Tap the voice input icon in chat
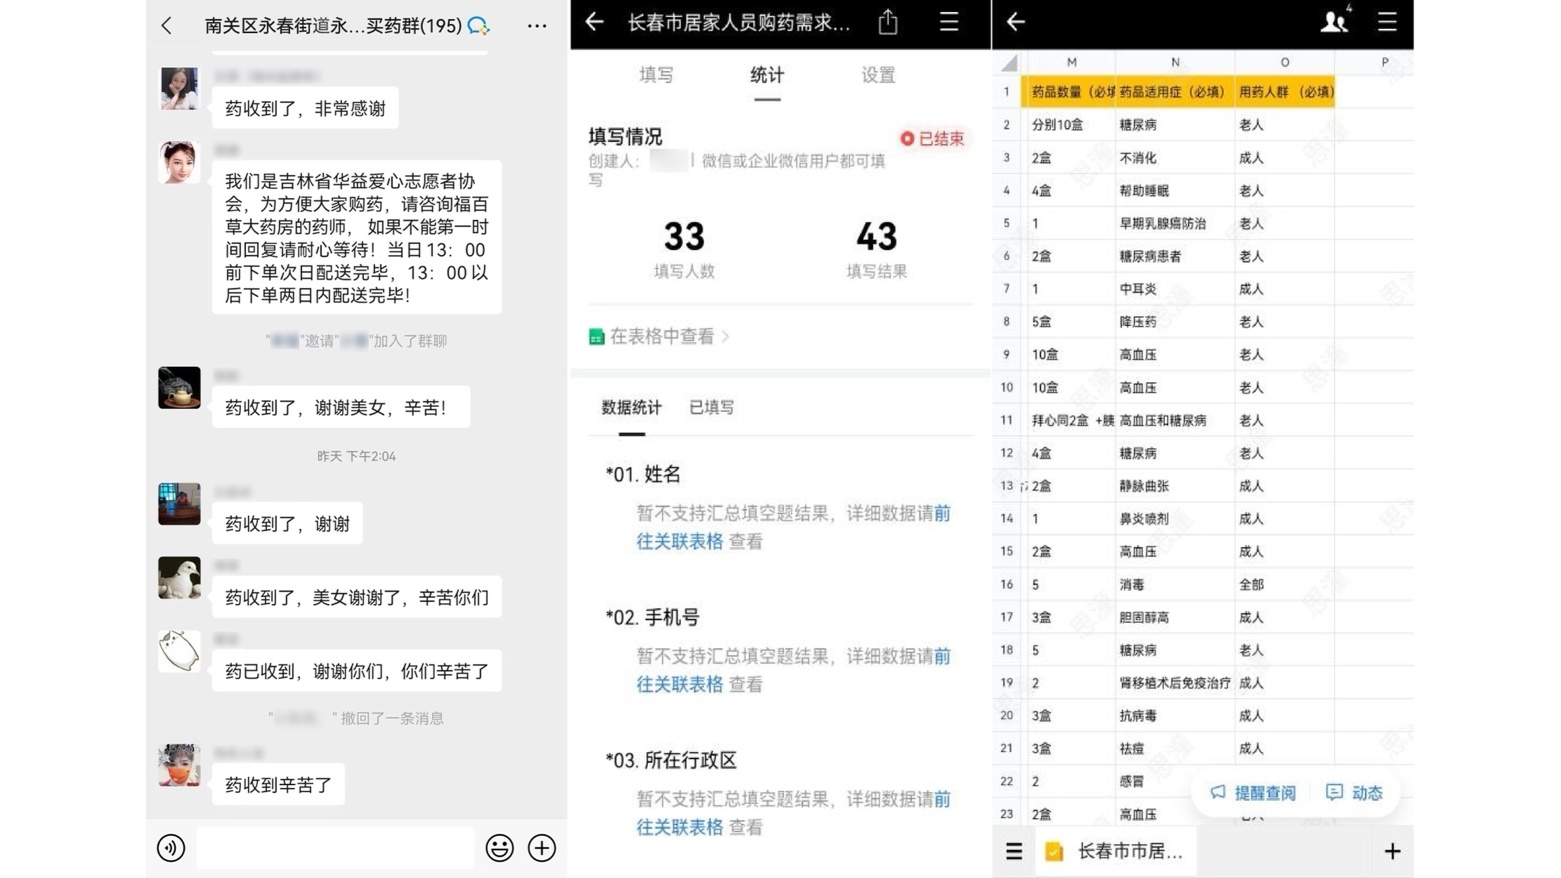 tap(171, 848)
